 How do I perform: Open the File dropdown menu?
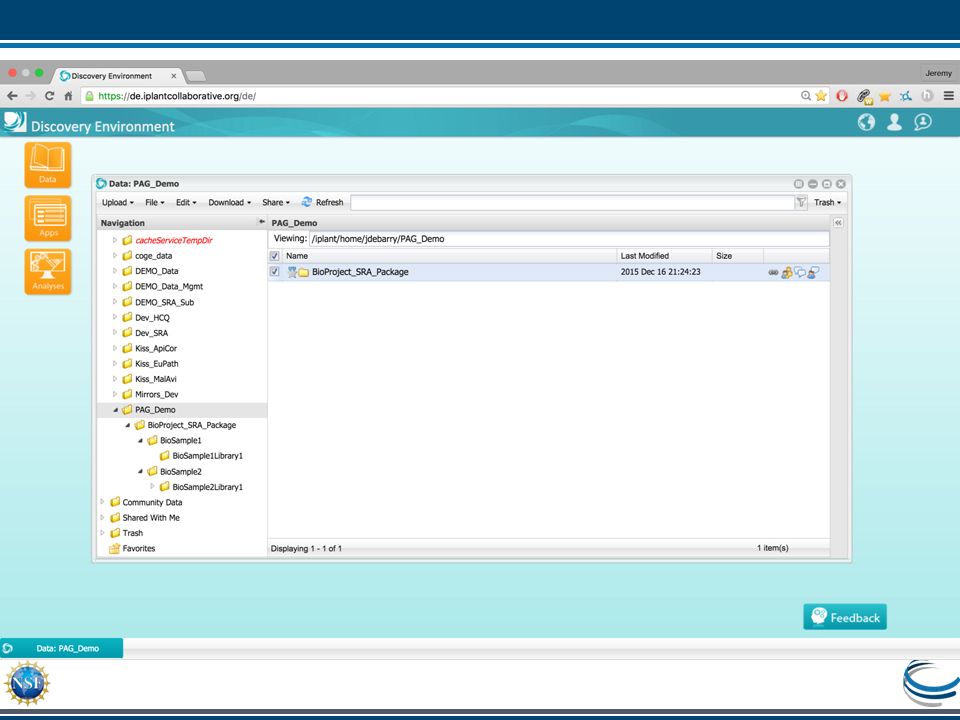[x=154, y=202]
